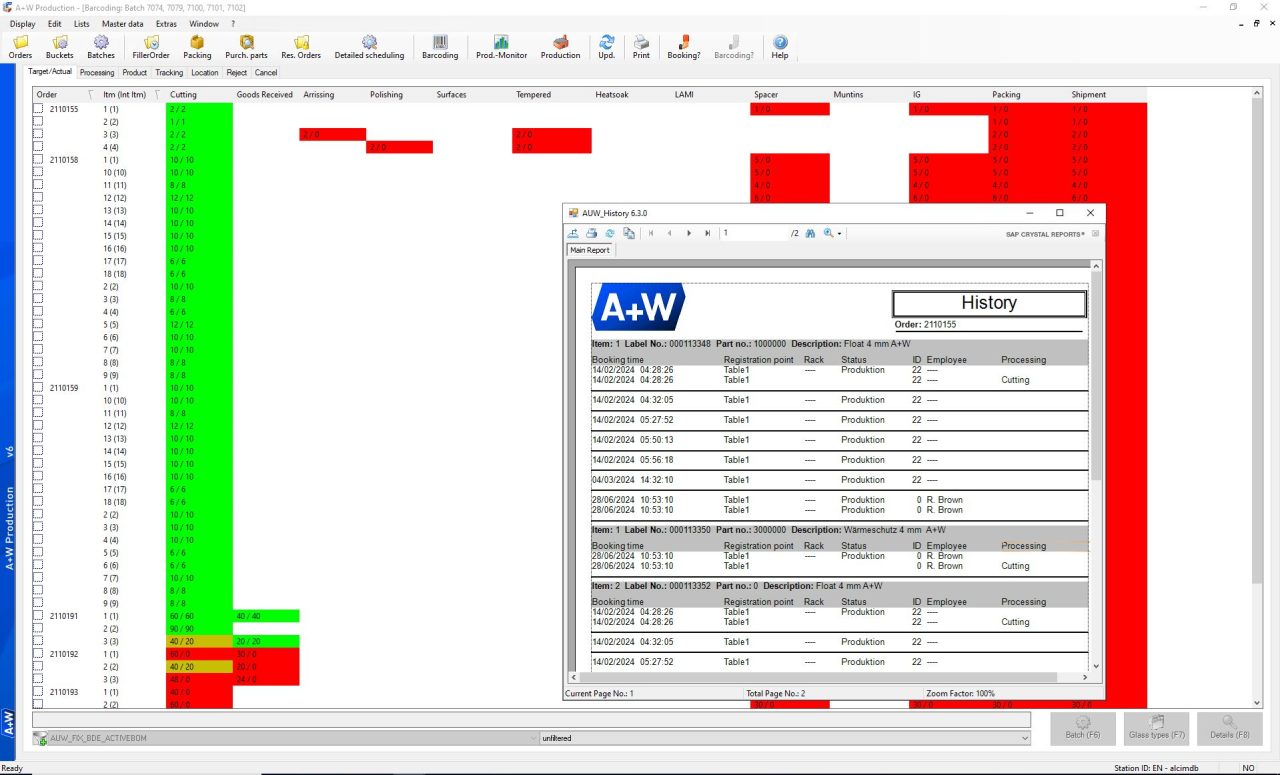The image size is (1280, 775).
Task: Open the Master data menu
Action: click(x=122, y=23)
